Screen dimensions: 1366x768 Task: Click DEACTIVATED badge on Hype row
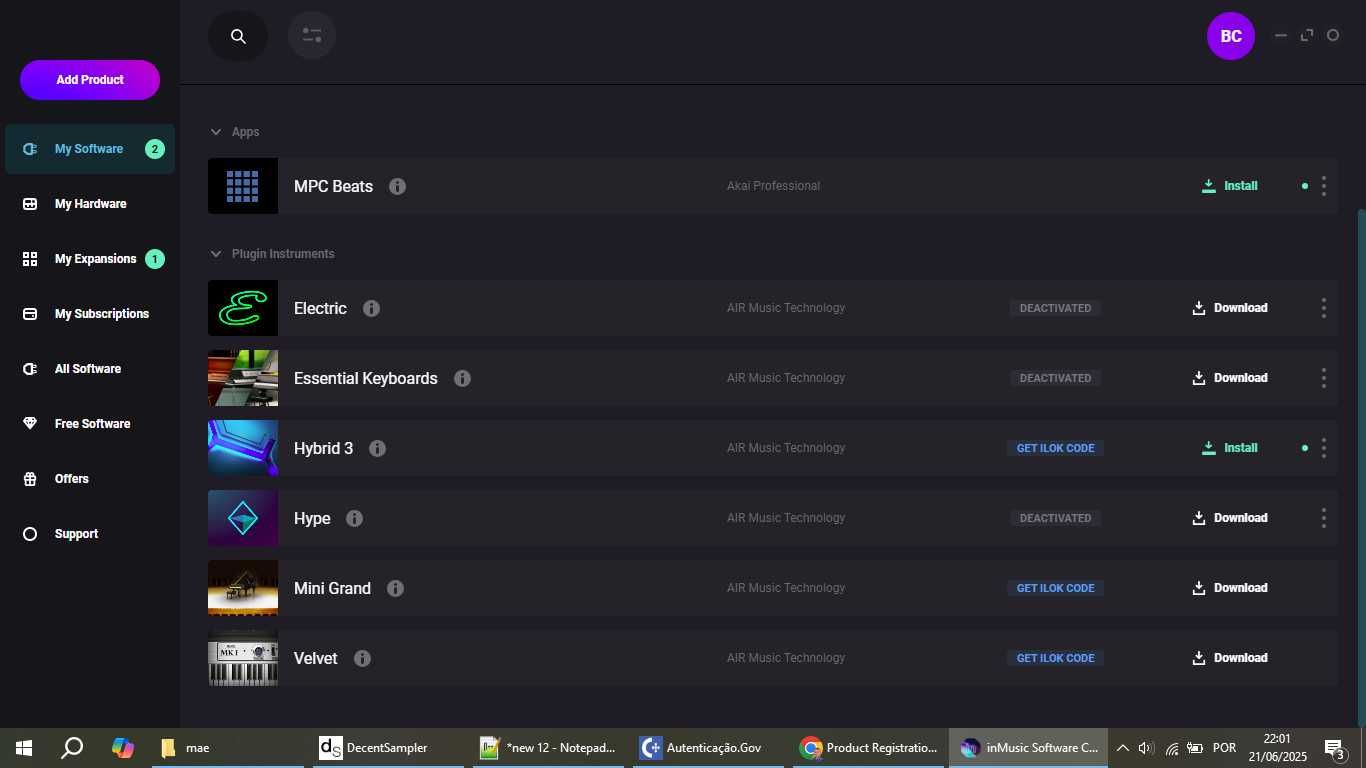[x=1055, y=518]
